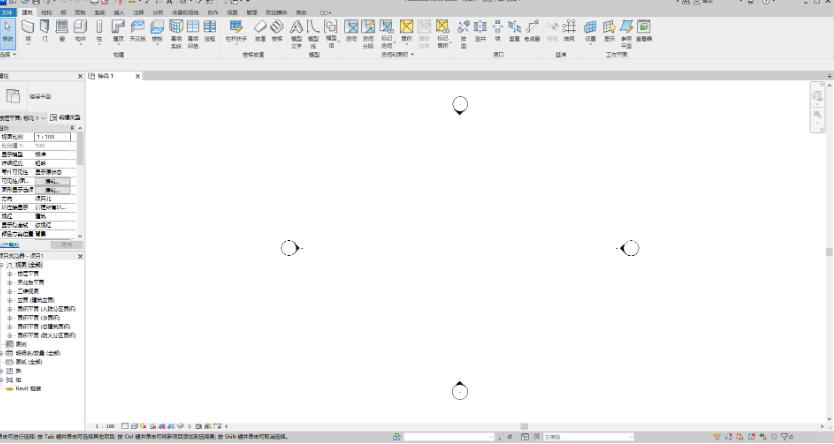Open the Insert (插入) ribbon tab
Viewport: 834px width, 444px height.
point(118,12)
